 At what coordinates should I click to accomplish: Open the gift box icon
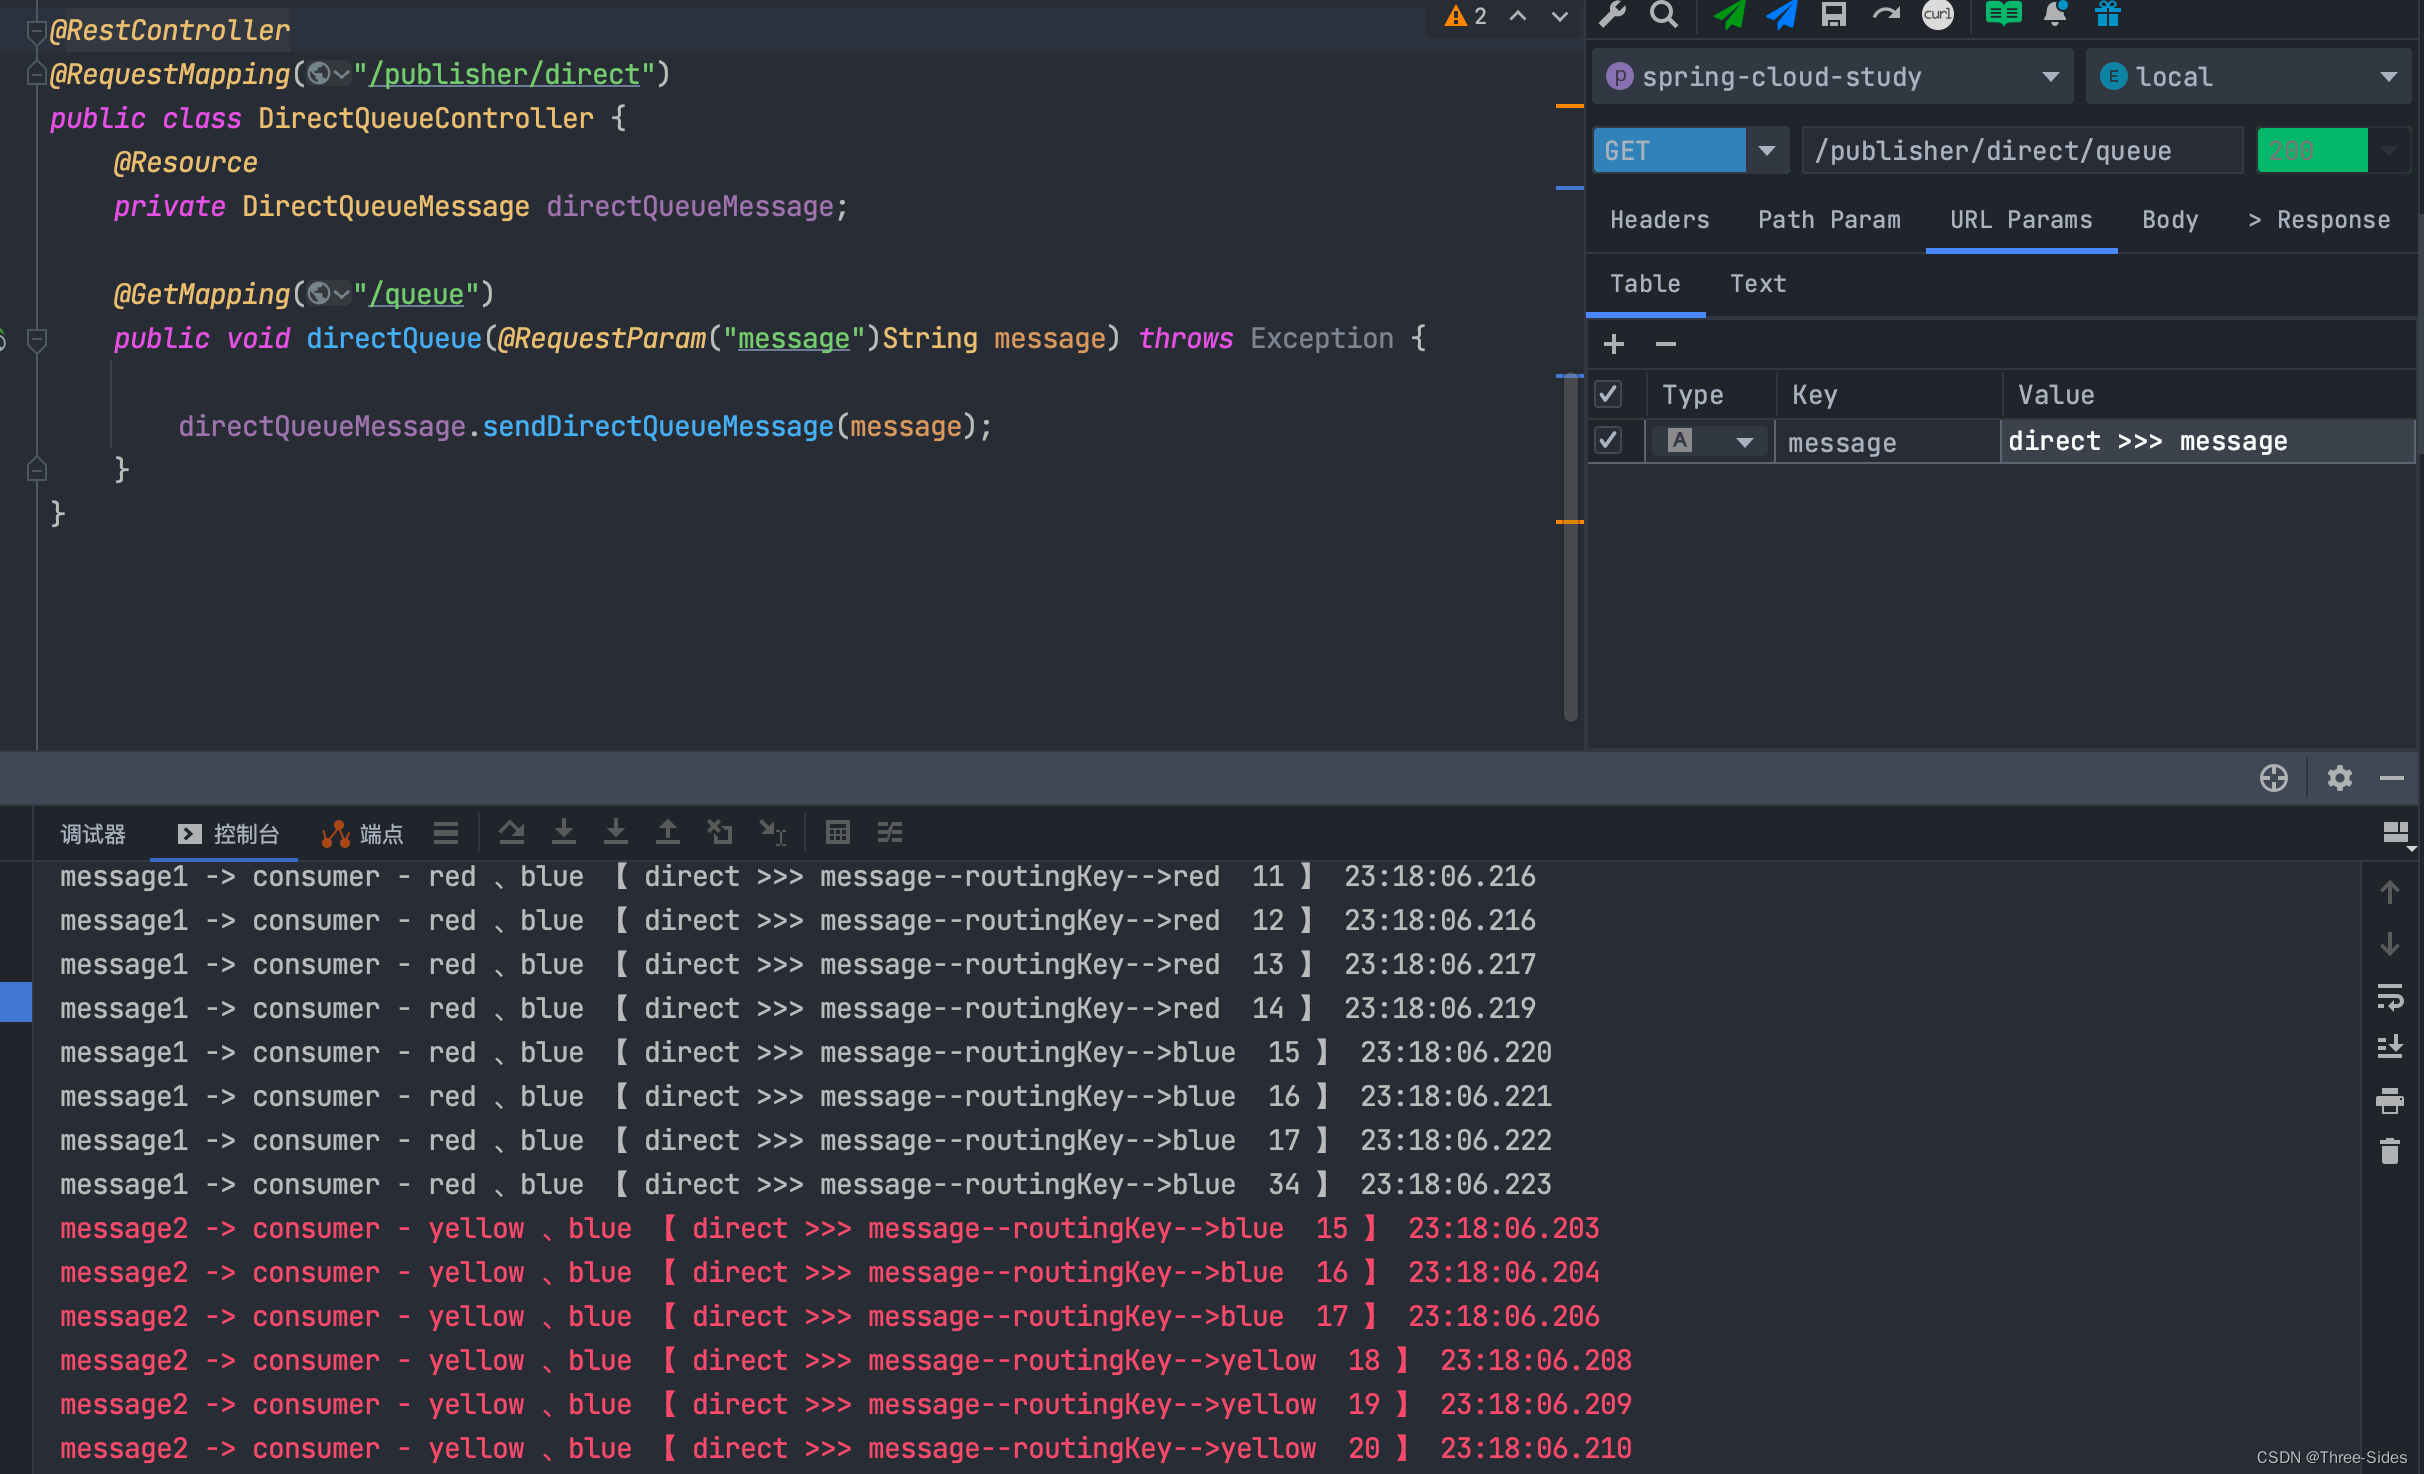pos(2108,14)
